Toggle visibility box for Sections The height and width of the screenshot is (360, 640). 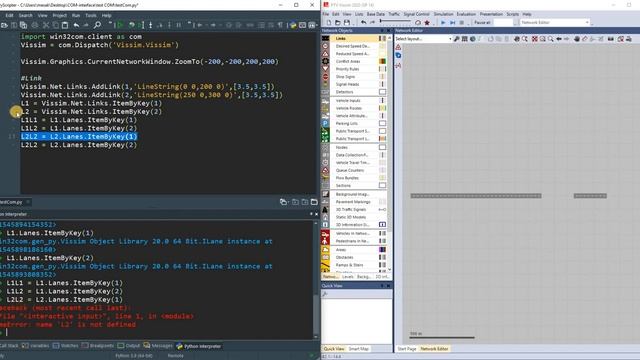382,185
